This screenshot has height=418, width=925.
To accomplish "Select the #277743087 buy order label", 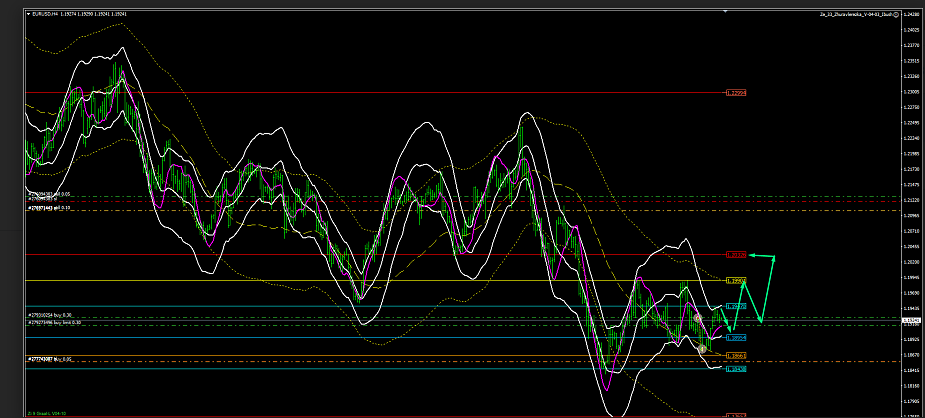I will tap(48, 358).
